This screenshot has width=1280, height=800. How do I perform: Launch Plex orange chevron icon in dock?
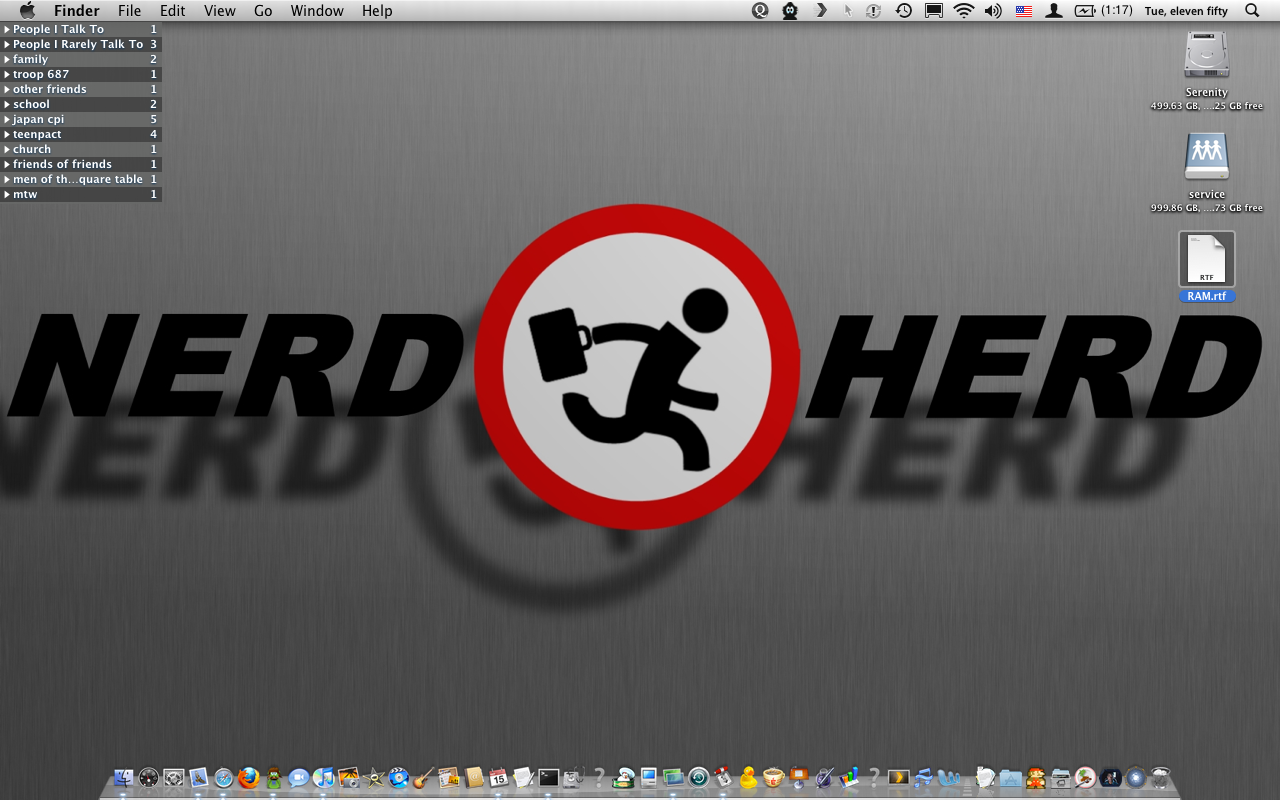click(898, 777)
